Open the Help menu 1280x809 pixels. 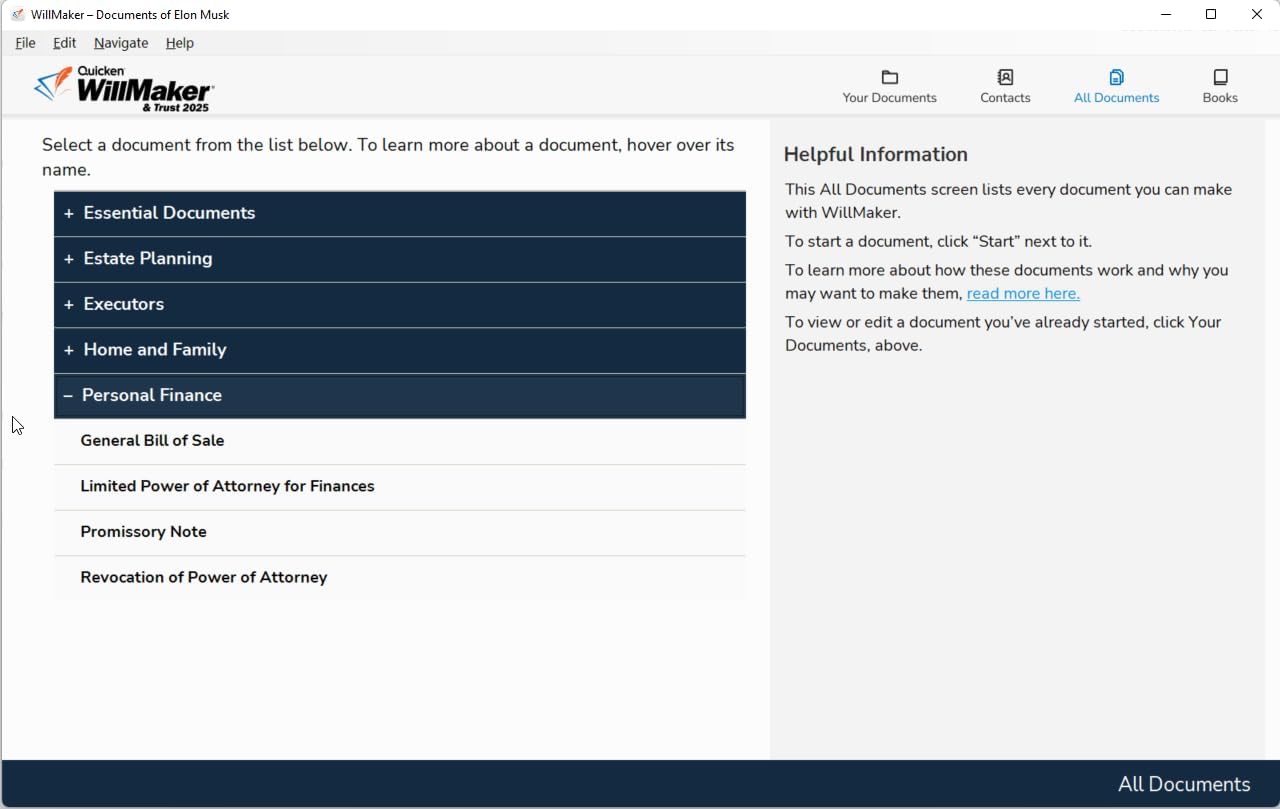pyautogui.click(x=180, y=43)
